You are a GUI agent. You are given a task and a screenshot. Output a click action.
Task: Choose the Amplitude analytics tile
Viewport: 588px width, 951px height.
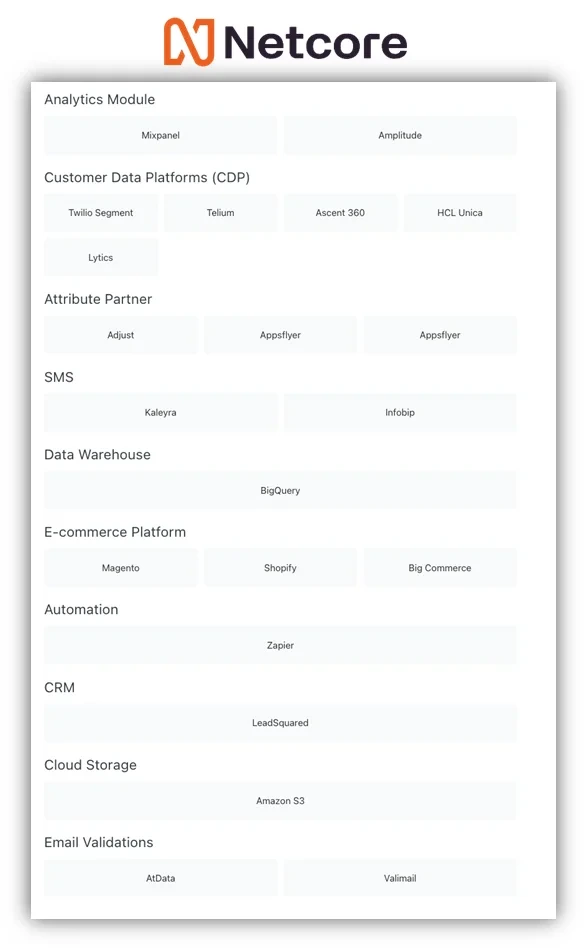(400, 135)
